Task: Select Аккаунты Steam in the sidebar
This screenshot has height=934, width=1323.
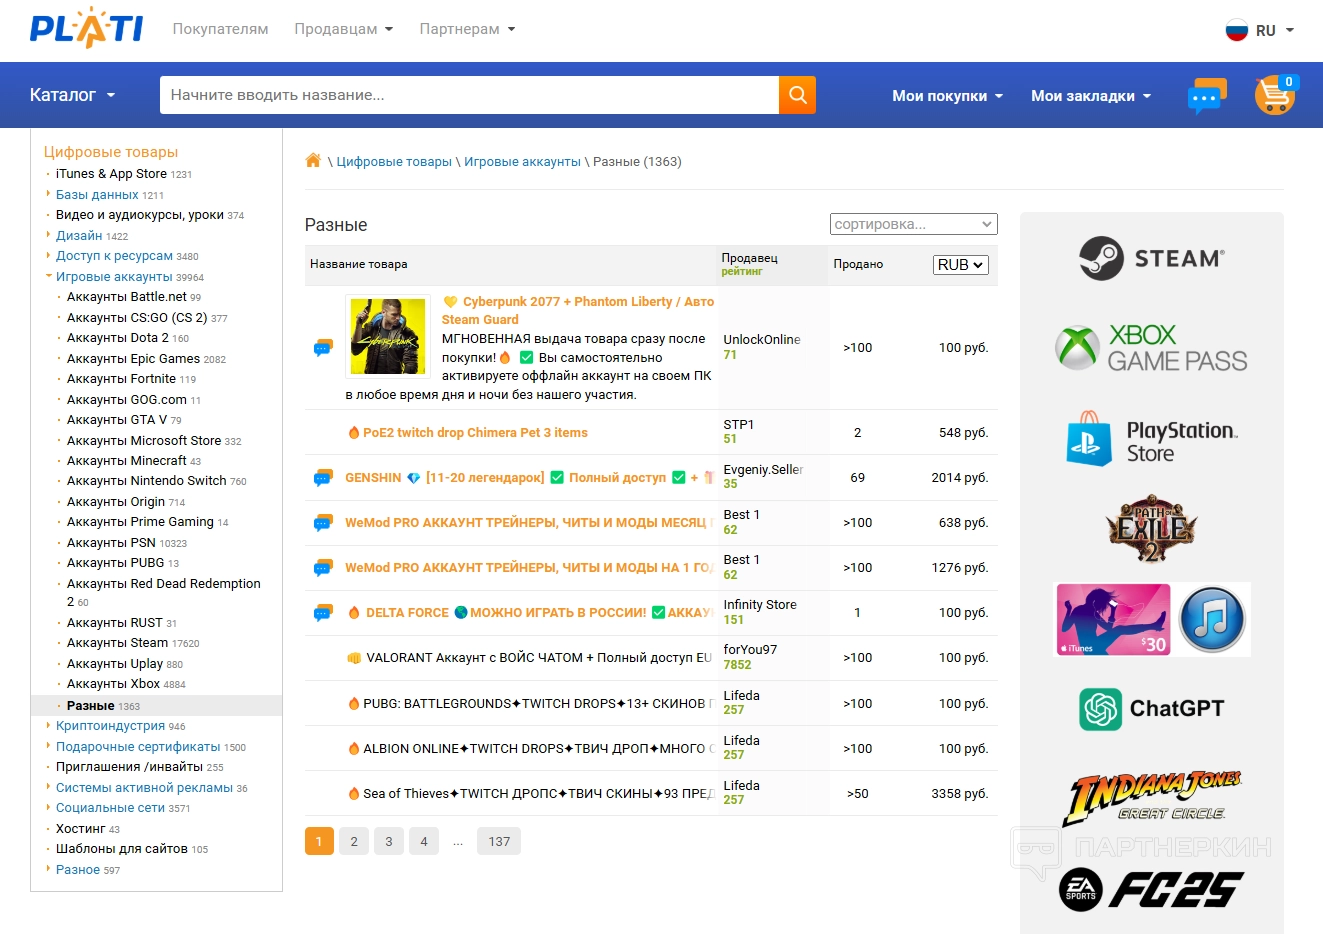Action: (x=117, y=643)
